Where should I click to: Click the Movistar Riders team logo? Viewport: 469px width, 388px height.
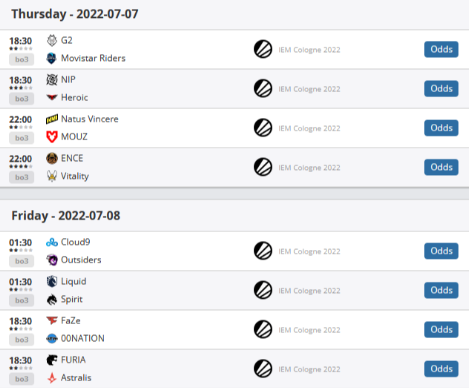click(52, 58)
